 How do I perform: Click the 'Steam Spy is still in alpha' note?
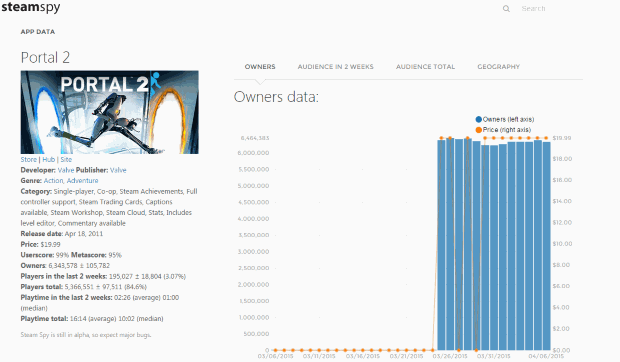(x=86, y=335)
